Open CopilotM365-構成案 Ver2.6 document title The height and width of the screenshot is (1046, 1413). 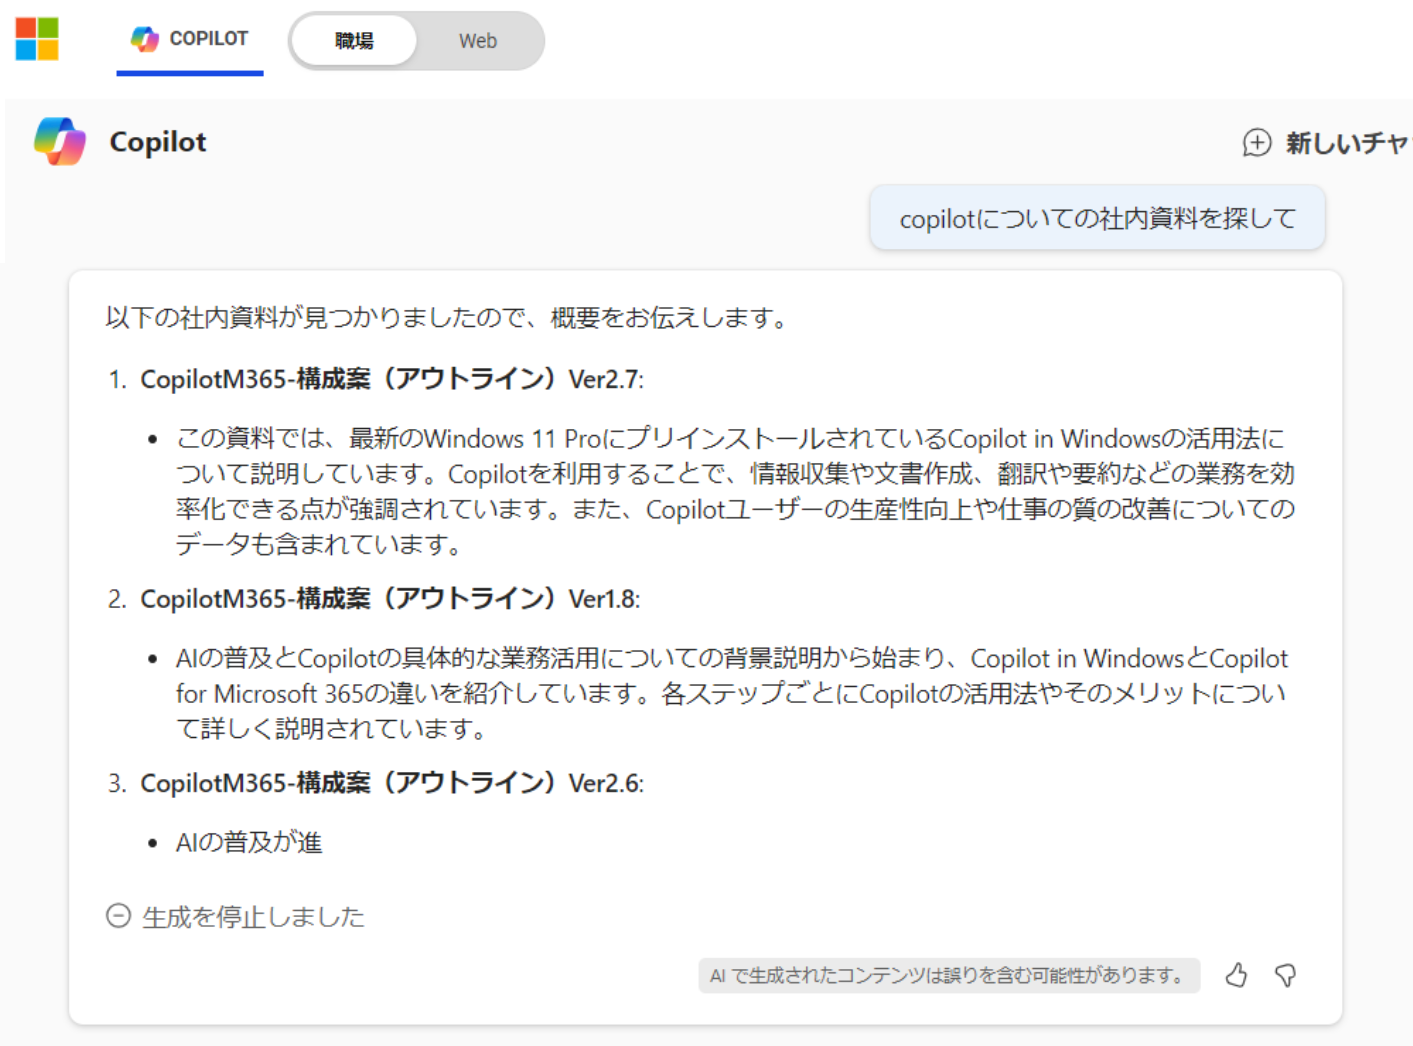[391, 782]
